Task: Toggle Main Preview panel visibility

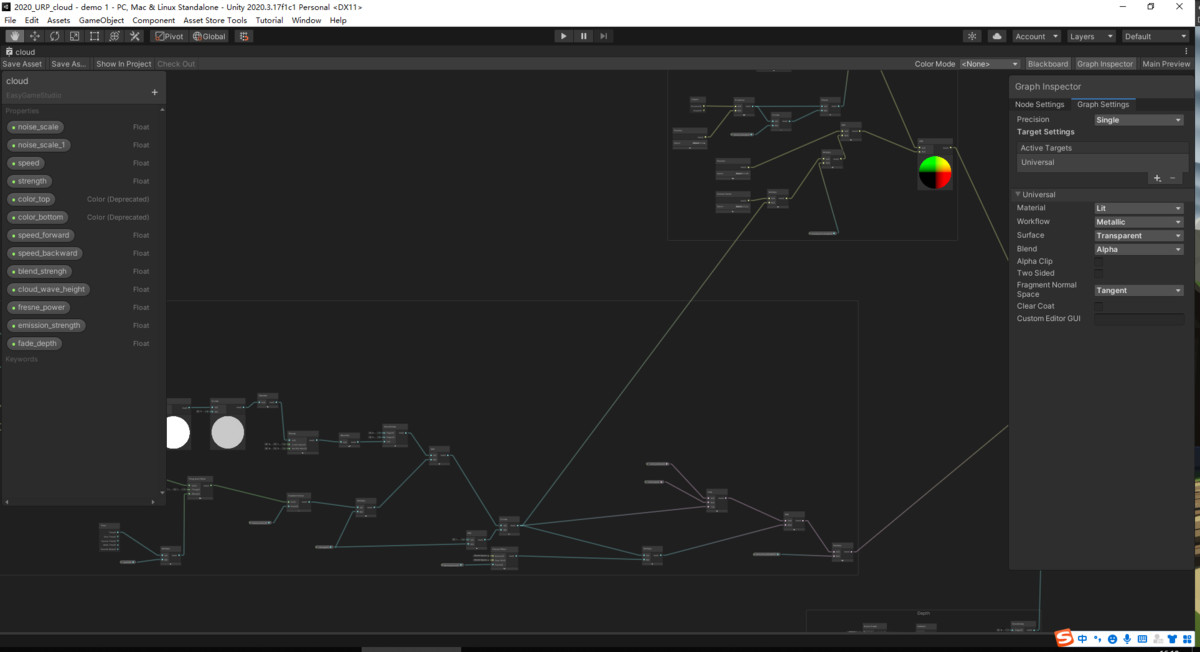Action: [x=1166, y=64]
